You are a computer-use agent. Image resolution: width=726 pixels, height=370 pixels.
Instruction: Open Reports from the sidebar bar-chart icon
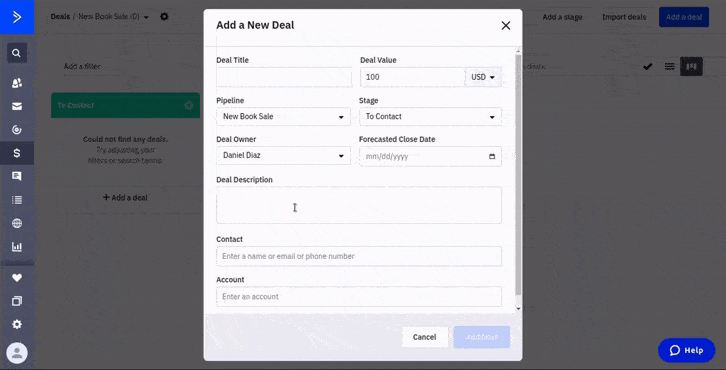[x=17, y=247]
